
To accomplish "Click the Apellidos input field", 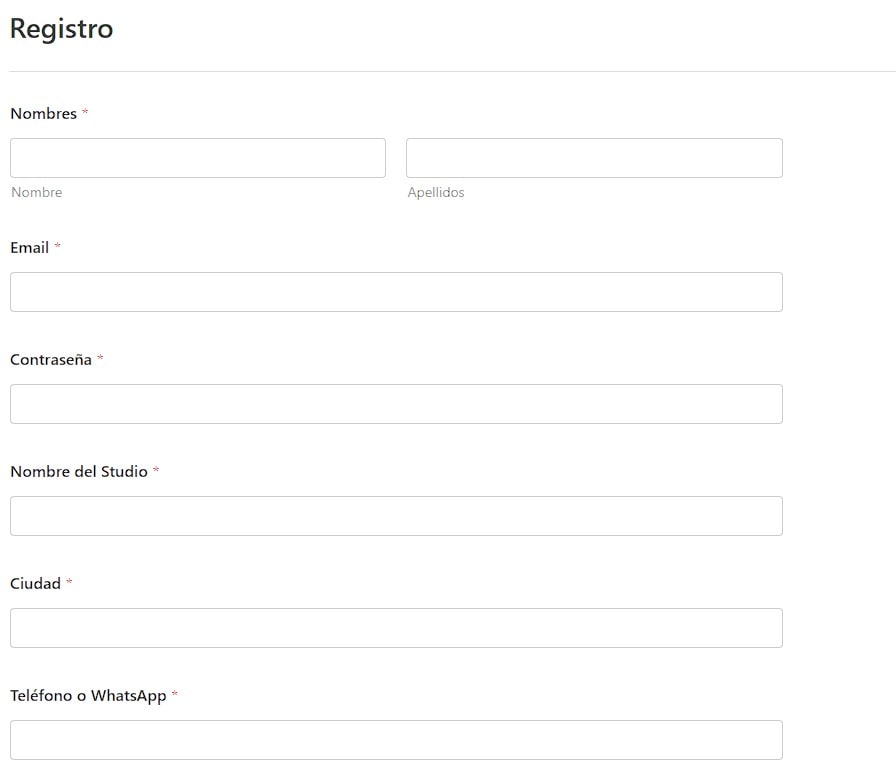I will (594, 157).
